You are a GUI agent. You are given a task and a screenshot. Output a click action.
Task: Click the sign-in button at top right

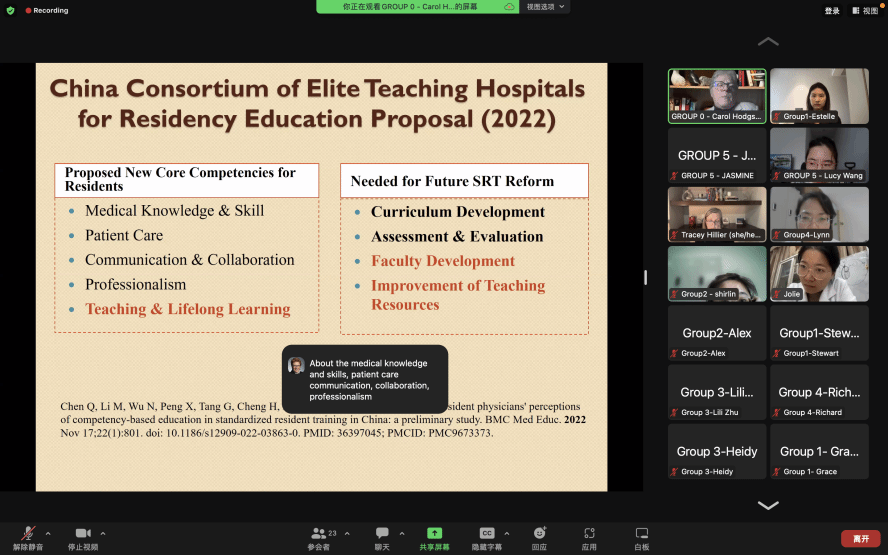point(832,10)
